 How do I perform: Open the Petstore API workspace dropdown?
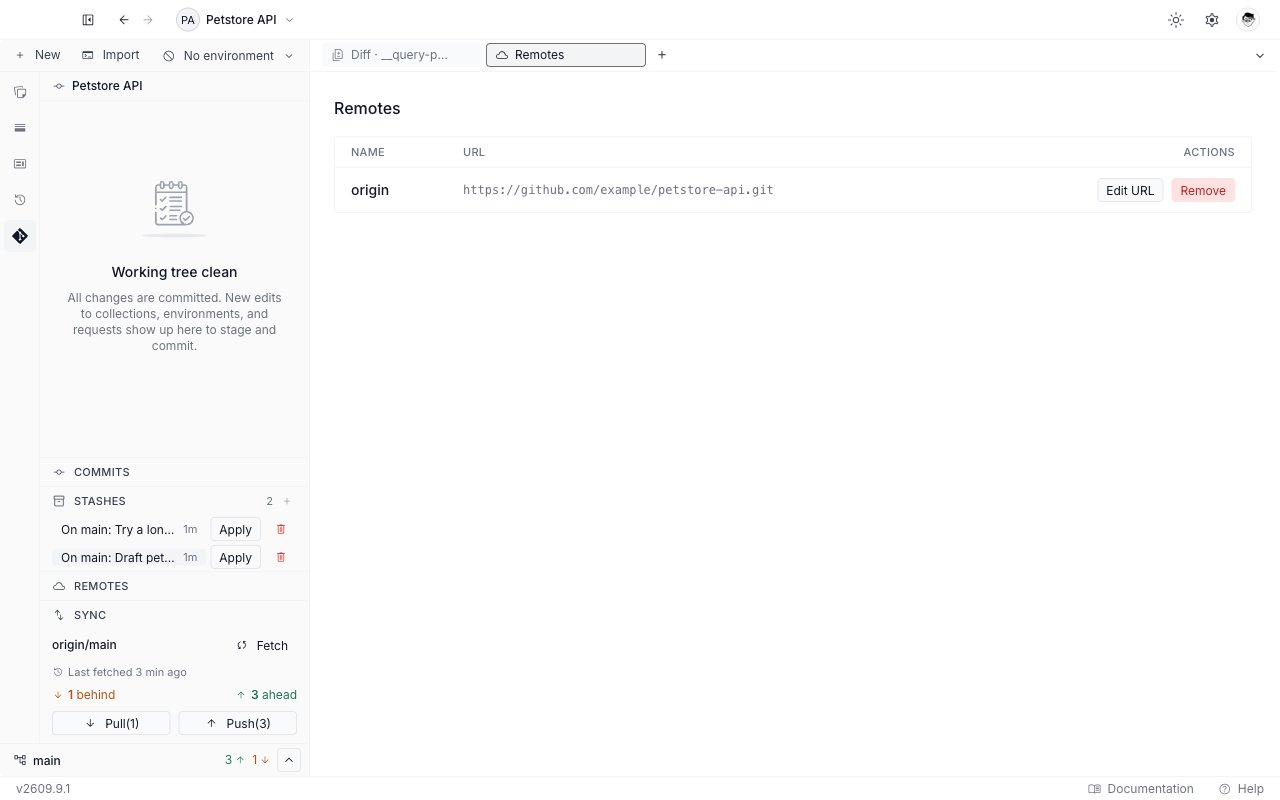[236, 20]
